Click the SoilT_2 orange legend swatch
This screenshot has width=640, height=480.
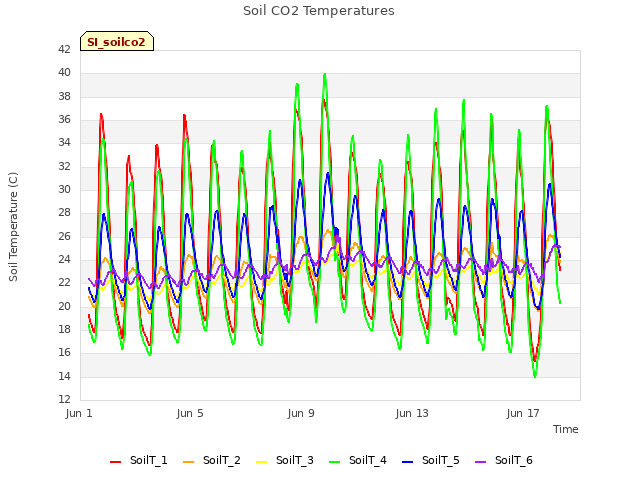pyautogui.click(x=189, y=462)
